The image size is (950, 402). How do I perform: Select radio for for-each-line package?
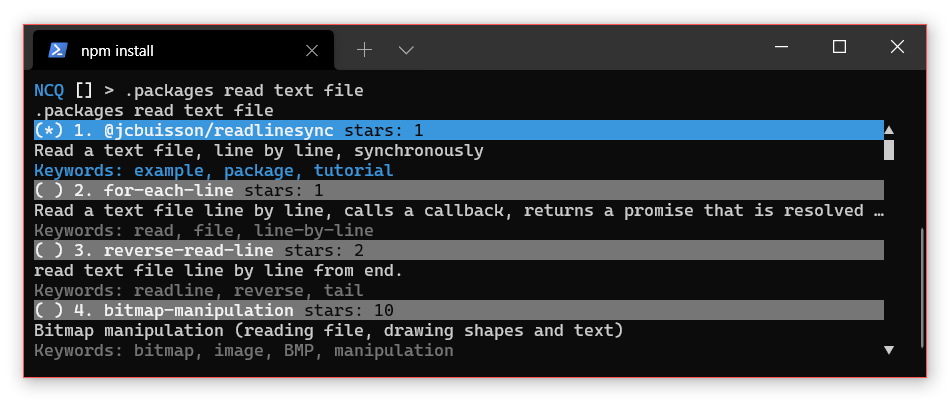pyautogui.click(x=49, y=190)
